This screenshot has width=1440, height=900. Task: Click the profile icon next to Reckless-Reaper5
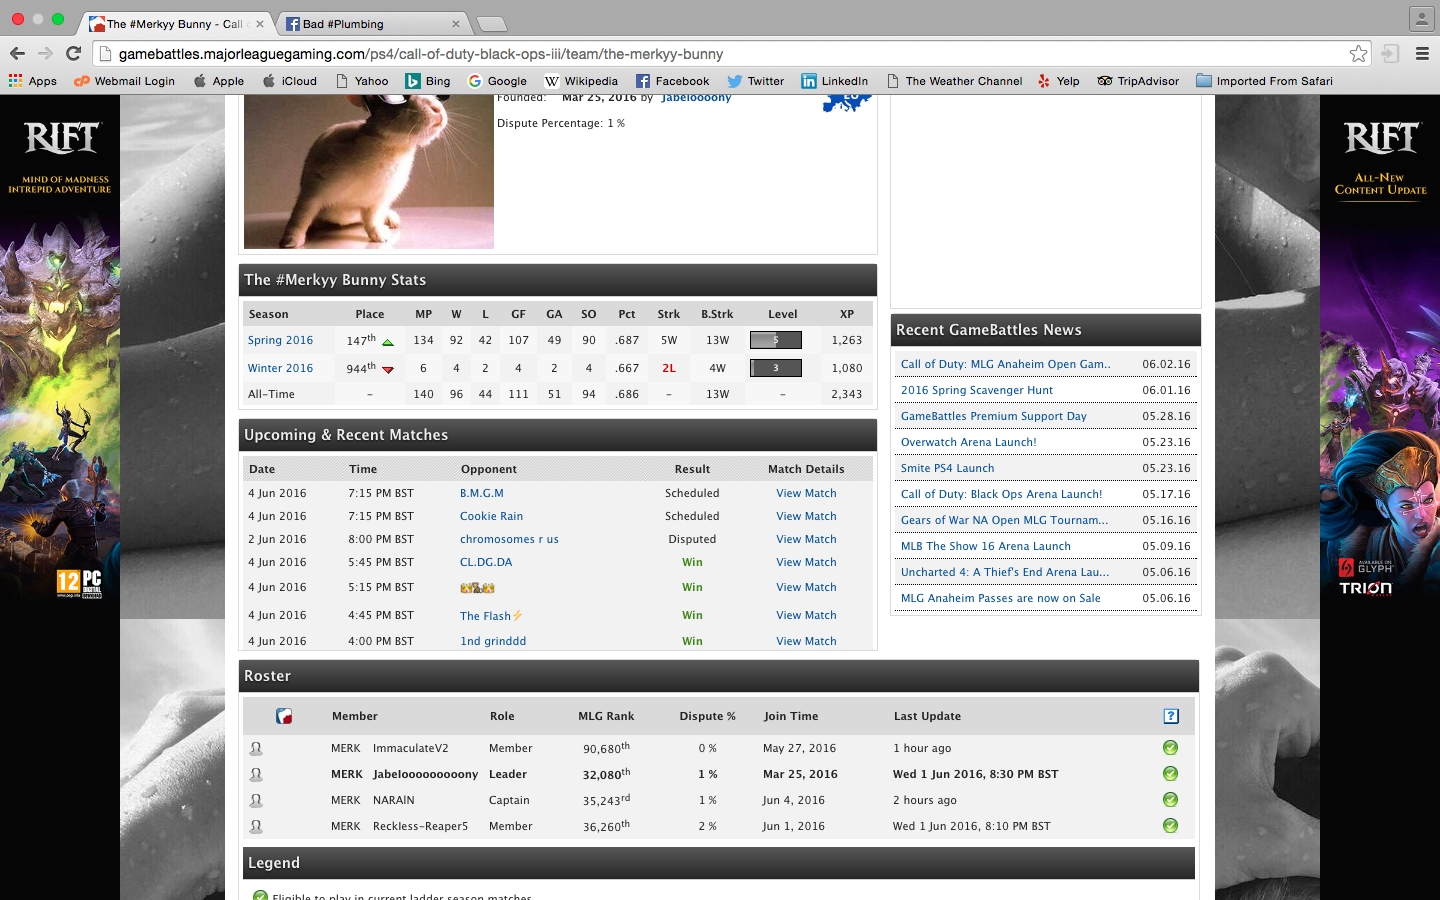[256, 826]
